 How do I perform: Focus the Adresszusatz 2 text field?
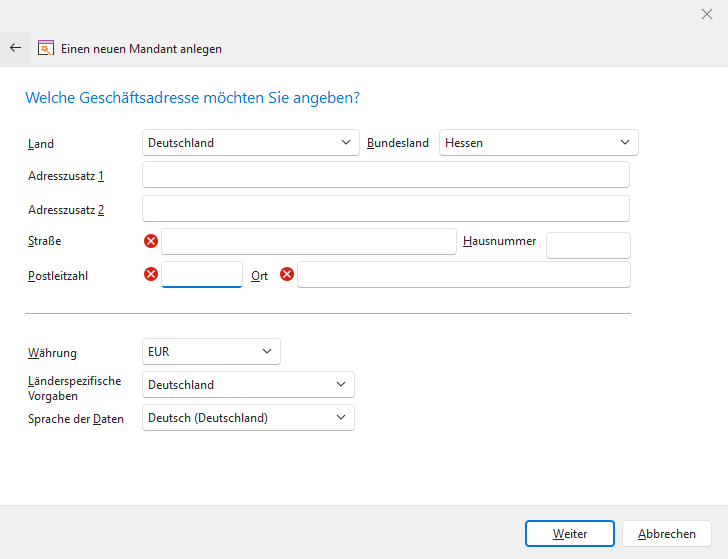tap(386, 208)
